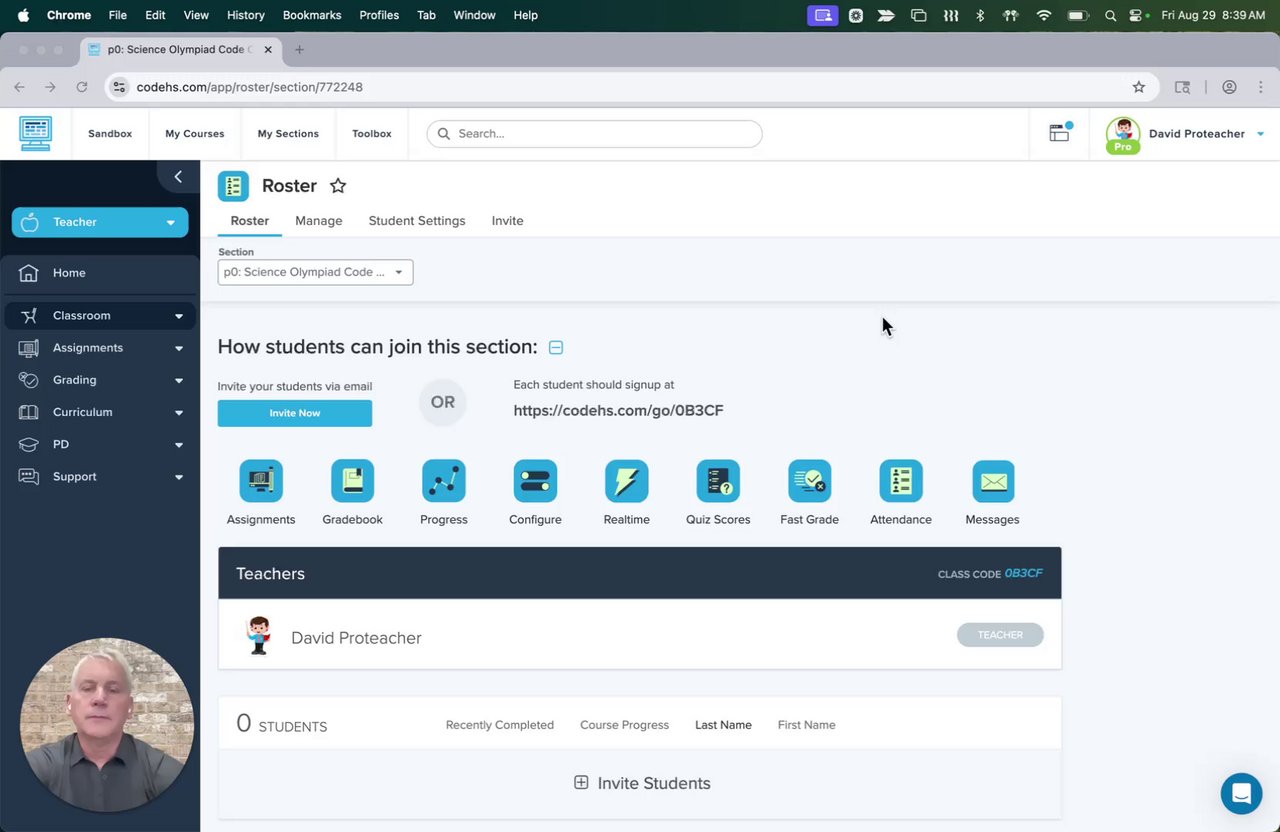Open the Quiz Scores icon
Viewport: 1280px width, 832px height.
pos(718,481)
